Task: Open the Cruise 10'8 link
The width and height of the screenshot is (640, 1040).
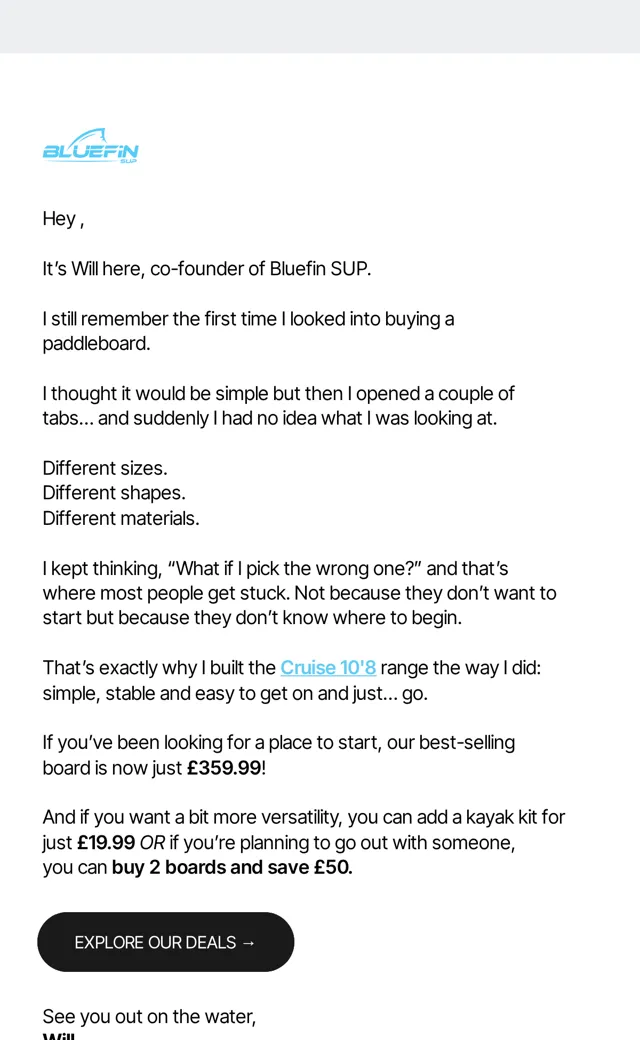Action: pos(328,667)
